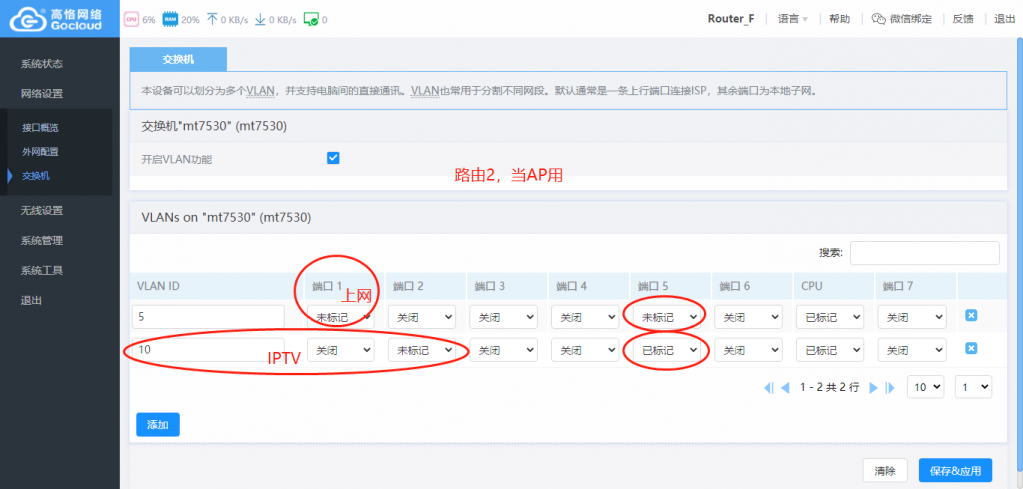Open 端口 2 dropdown for VLAN 10
Image resolution: width=1023 pixels, height=489 pixels.
(421, 349)
